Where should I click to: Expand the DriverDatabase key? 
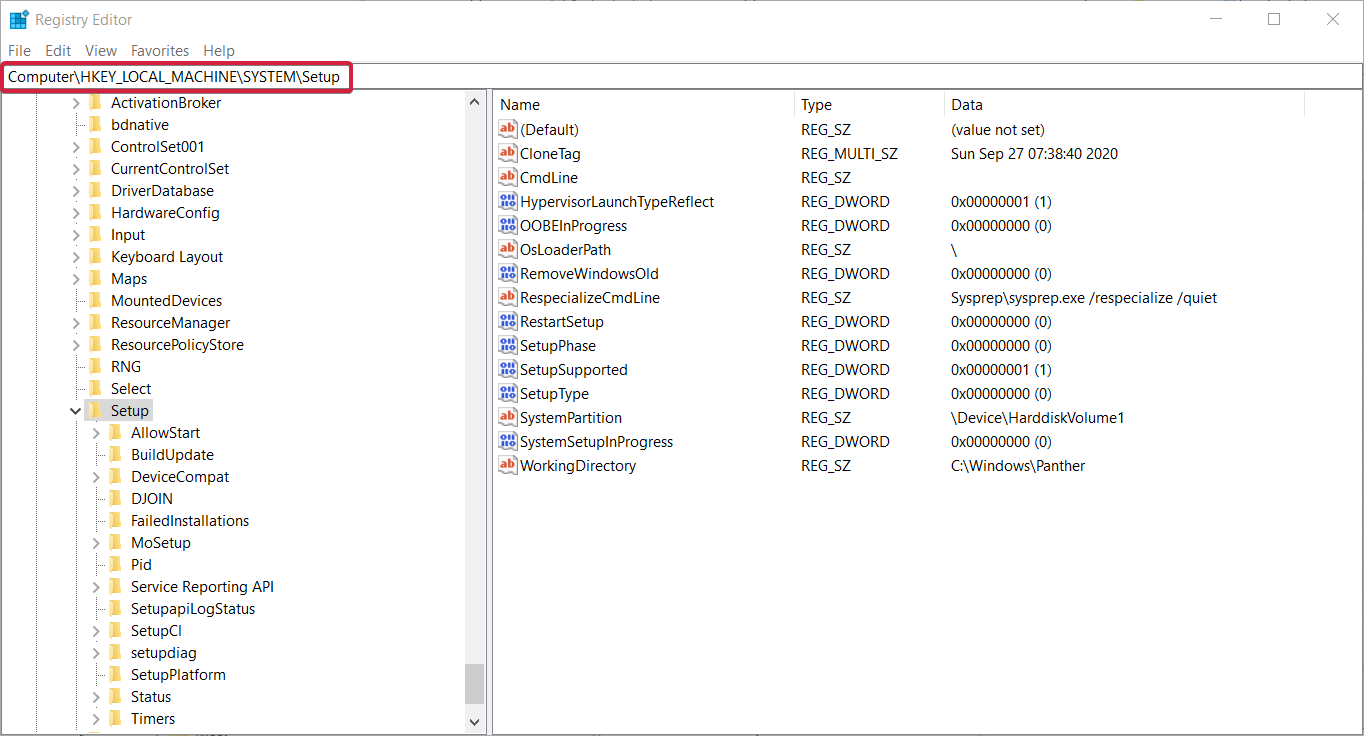[76, 191]
